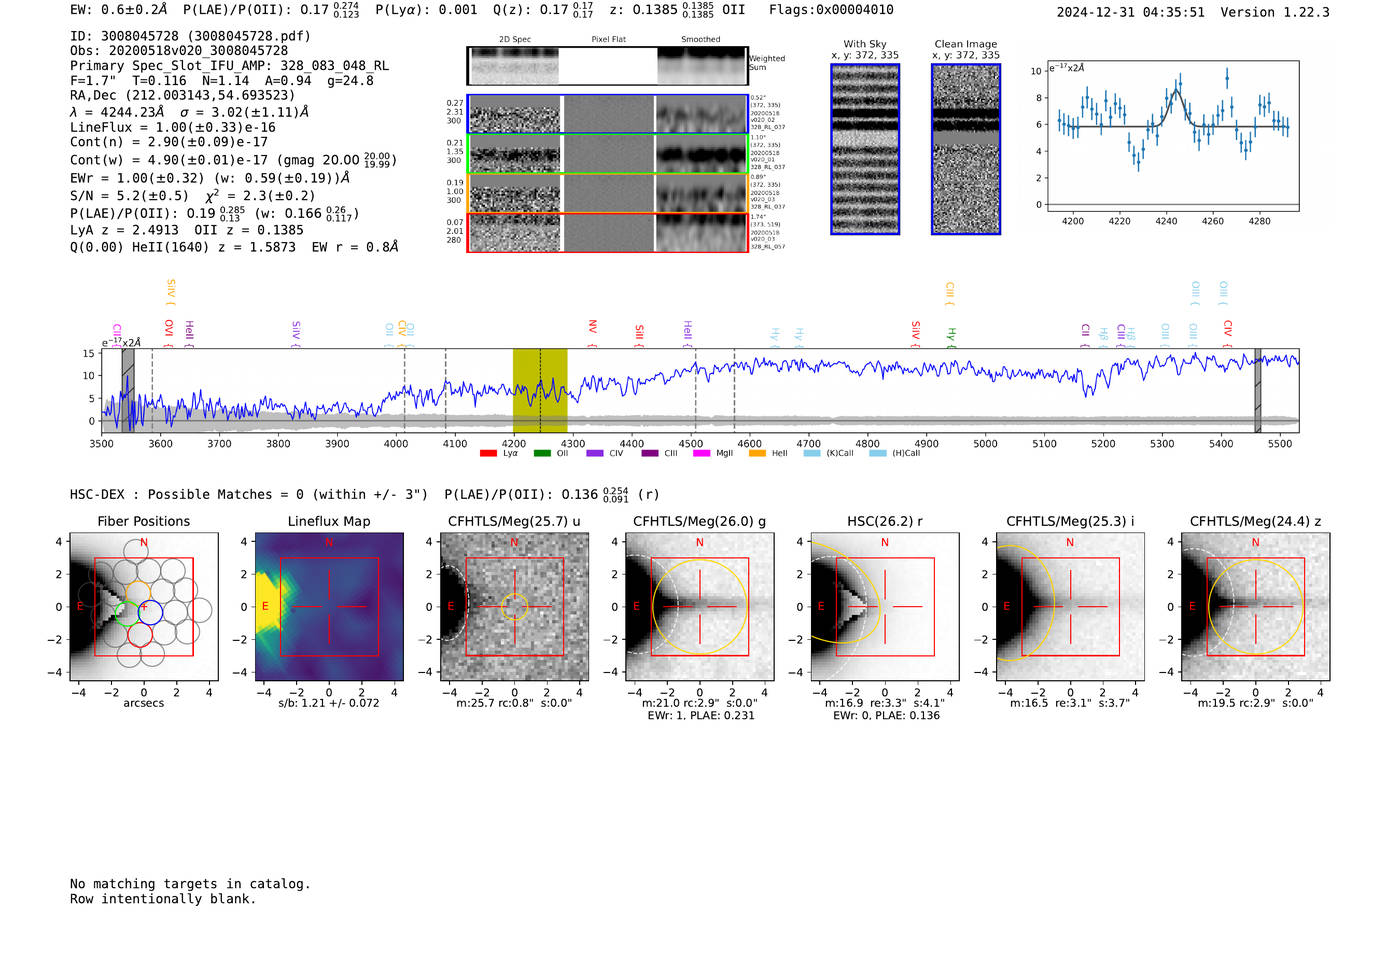Click the 'No matching targets in catalog.' message
1400x953 pixels.
(190, 884)
